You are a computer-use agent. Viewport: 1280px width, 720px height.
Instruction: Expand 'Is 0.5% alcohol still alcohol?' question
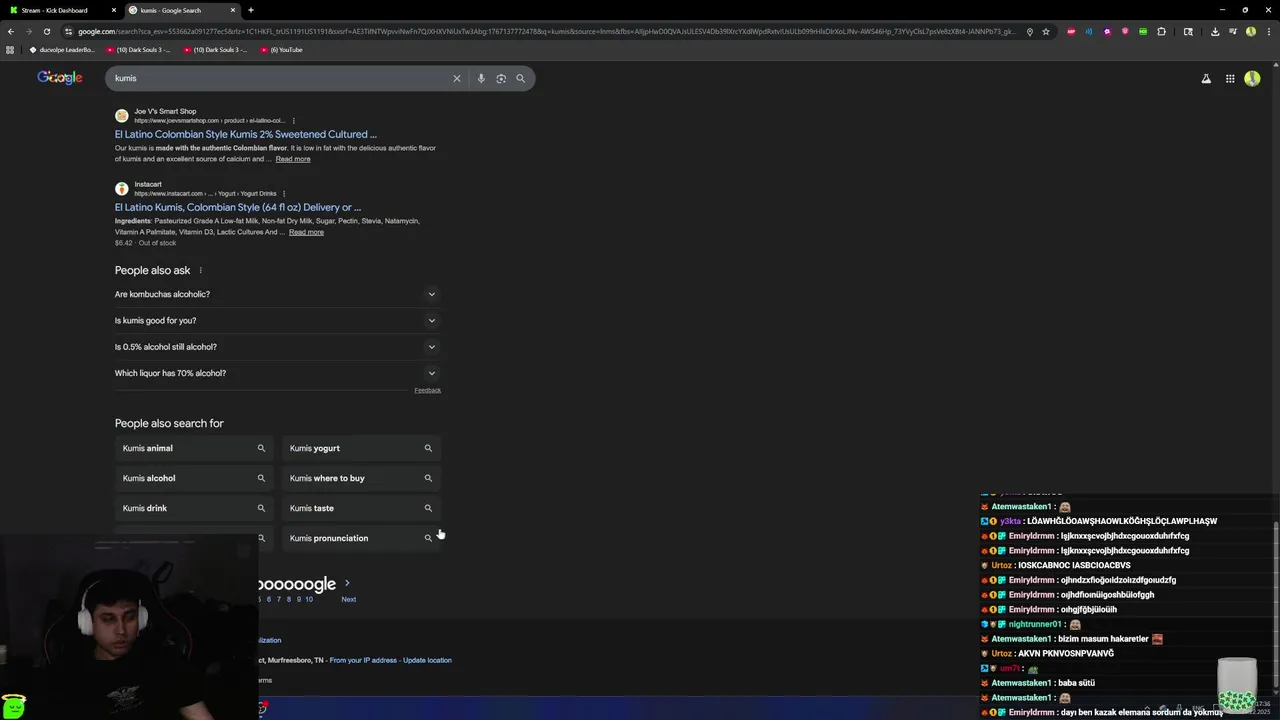(277, 347)
